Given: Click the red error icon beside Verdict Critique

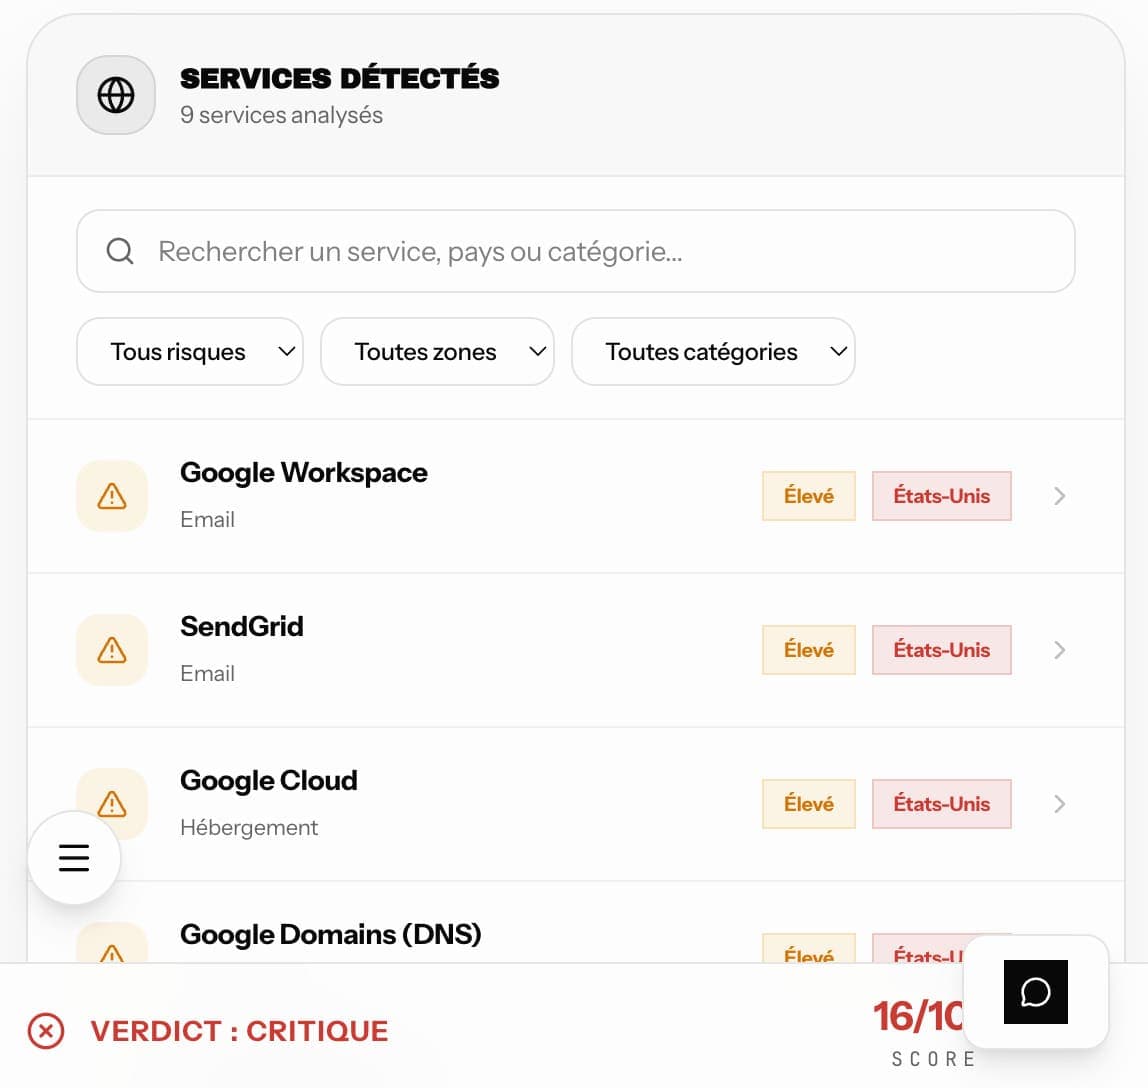Looking at the screenshot, I should click(45, 1031).
